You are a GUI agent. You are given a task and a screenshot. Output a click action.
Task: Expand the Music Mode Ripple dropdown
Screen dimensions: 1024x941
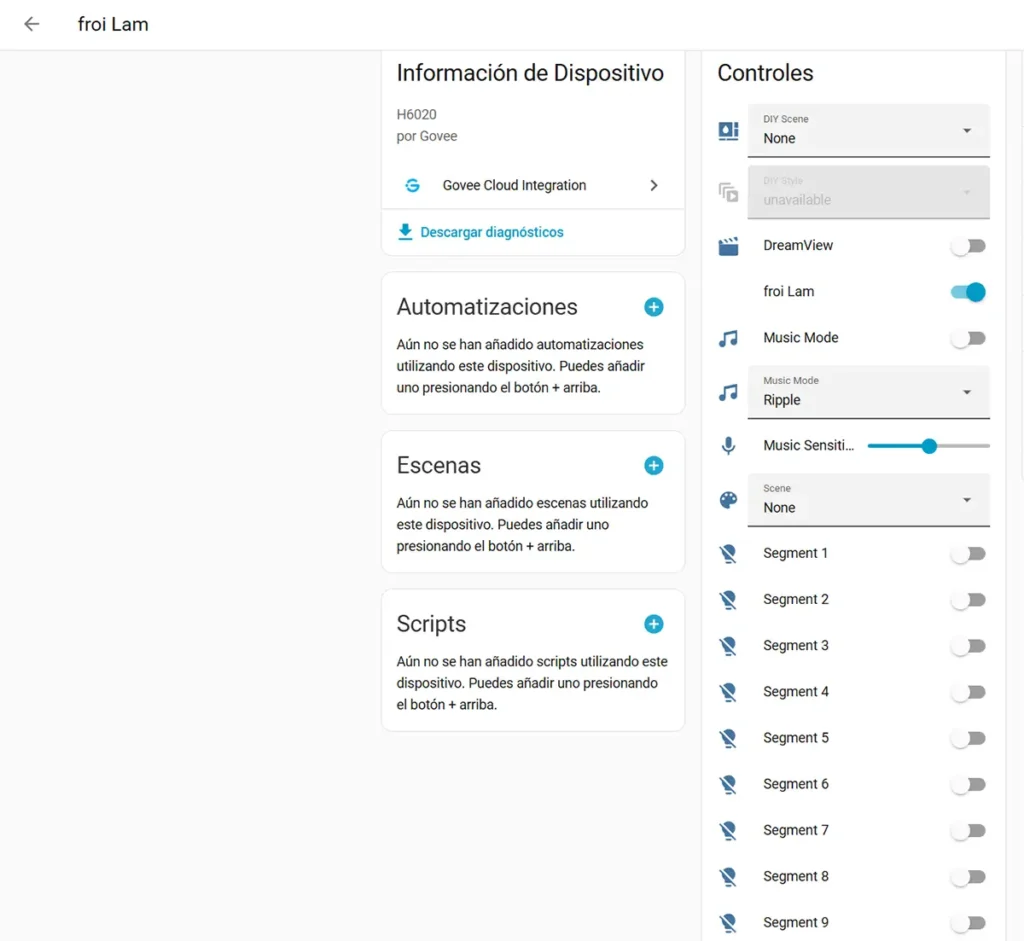point(868,392)
